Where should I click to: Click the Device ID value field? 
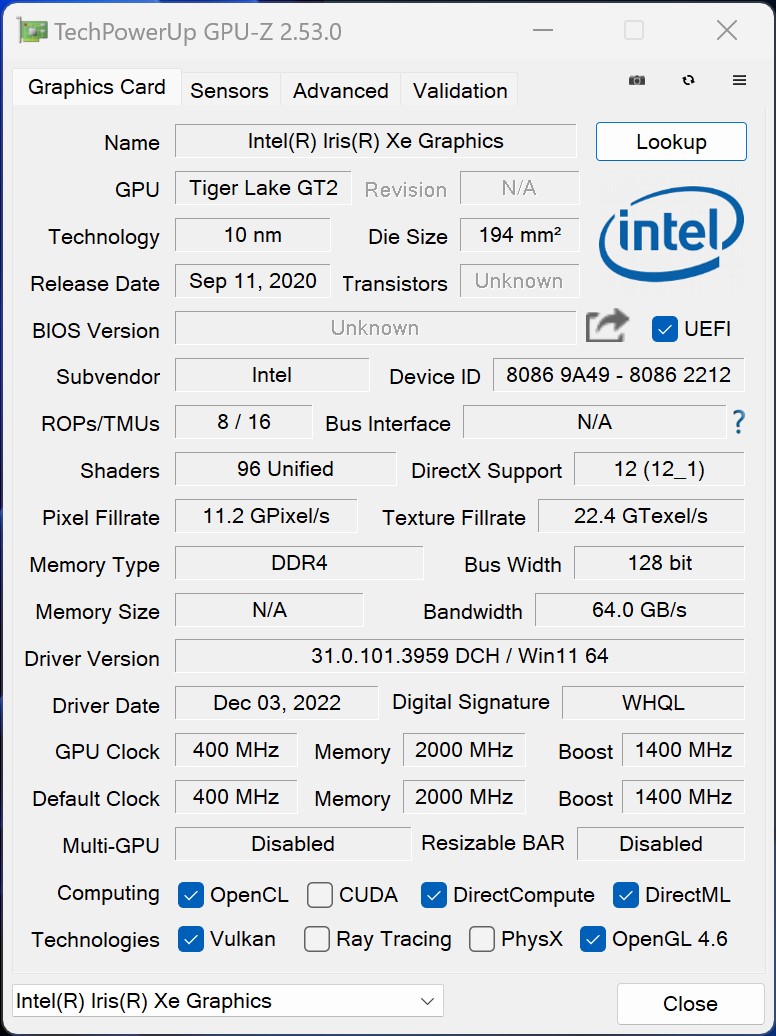[618, 376]
